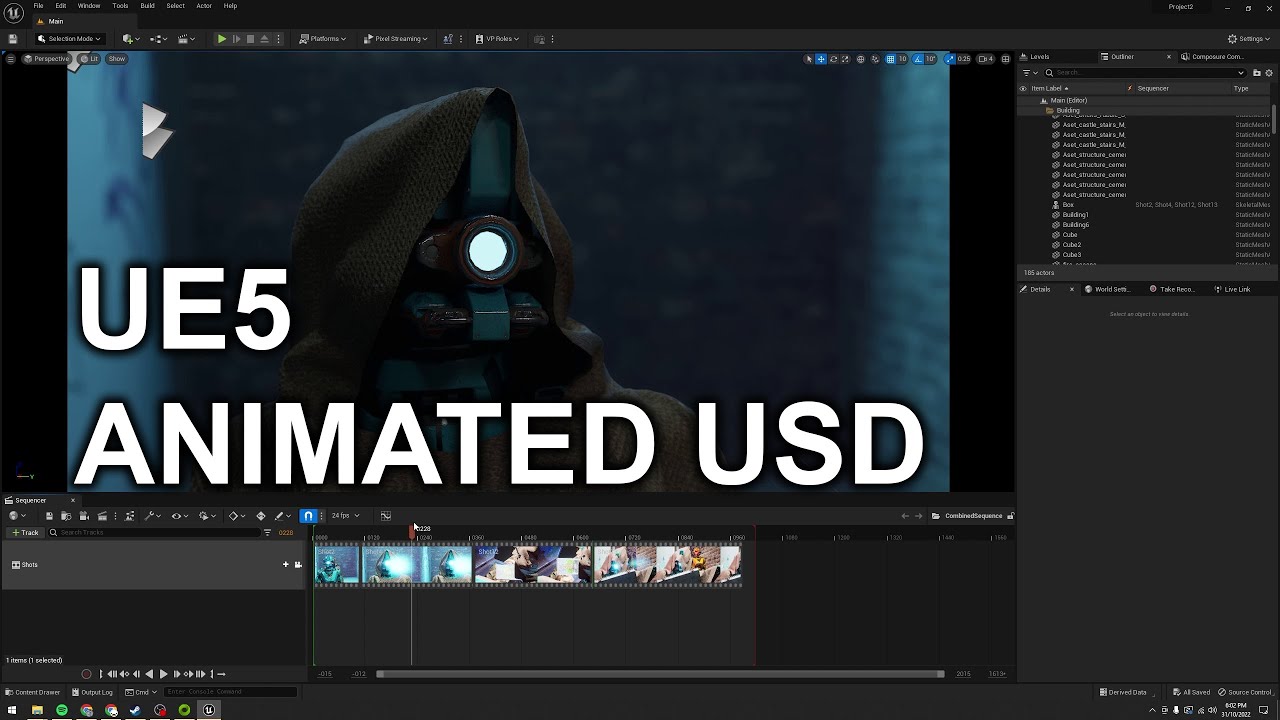Toggle Sequencer snapping magnet button

pos(308,516)
